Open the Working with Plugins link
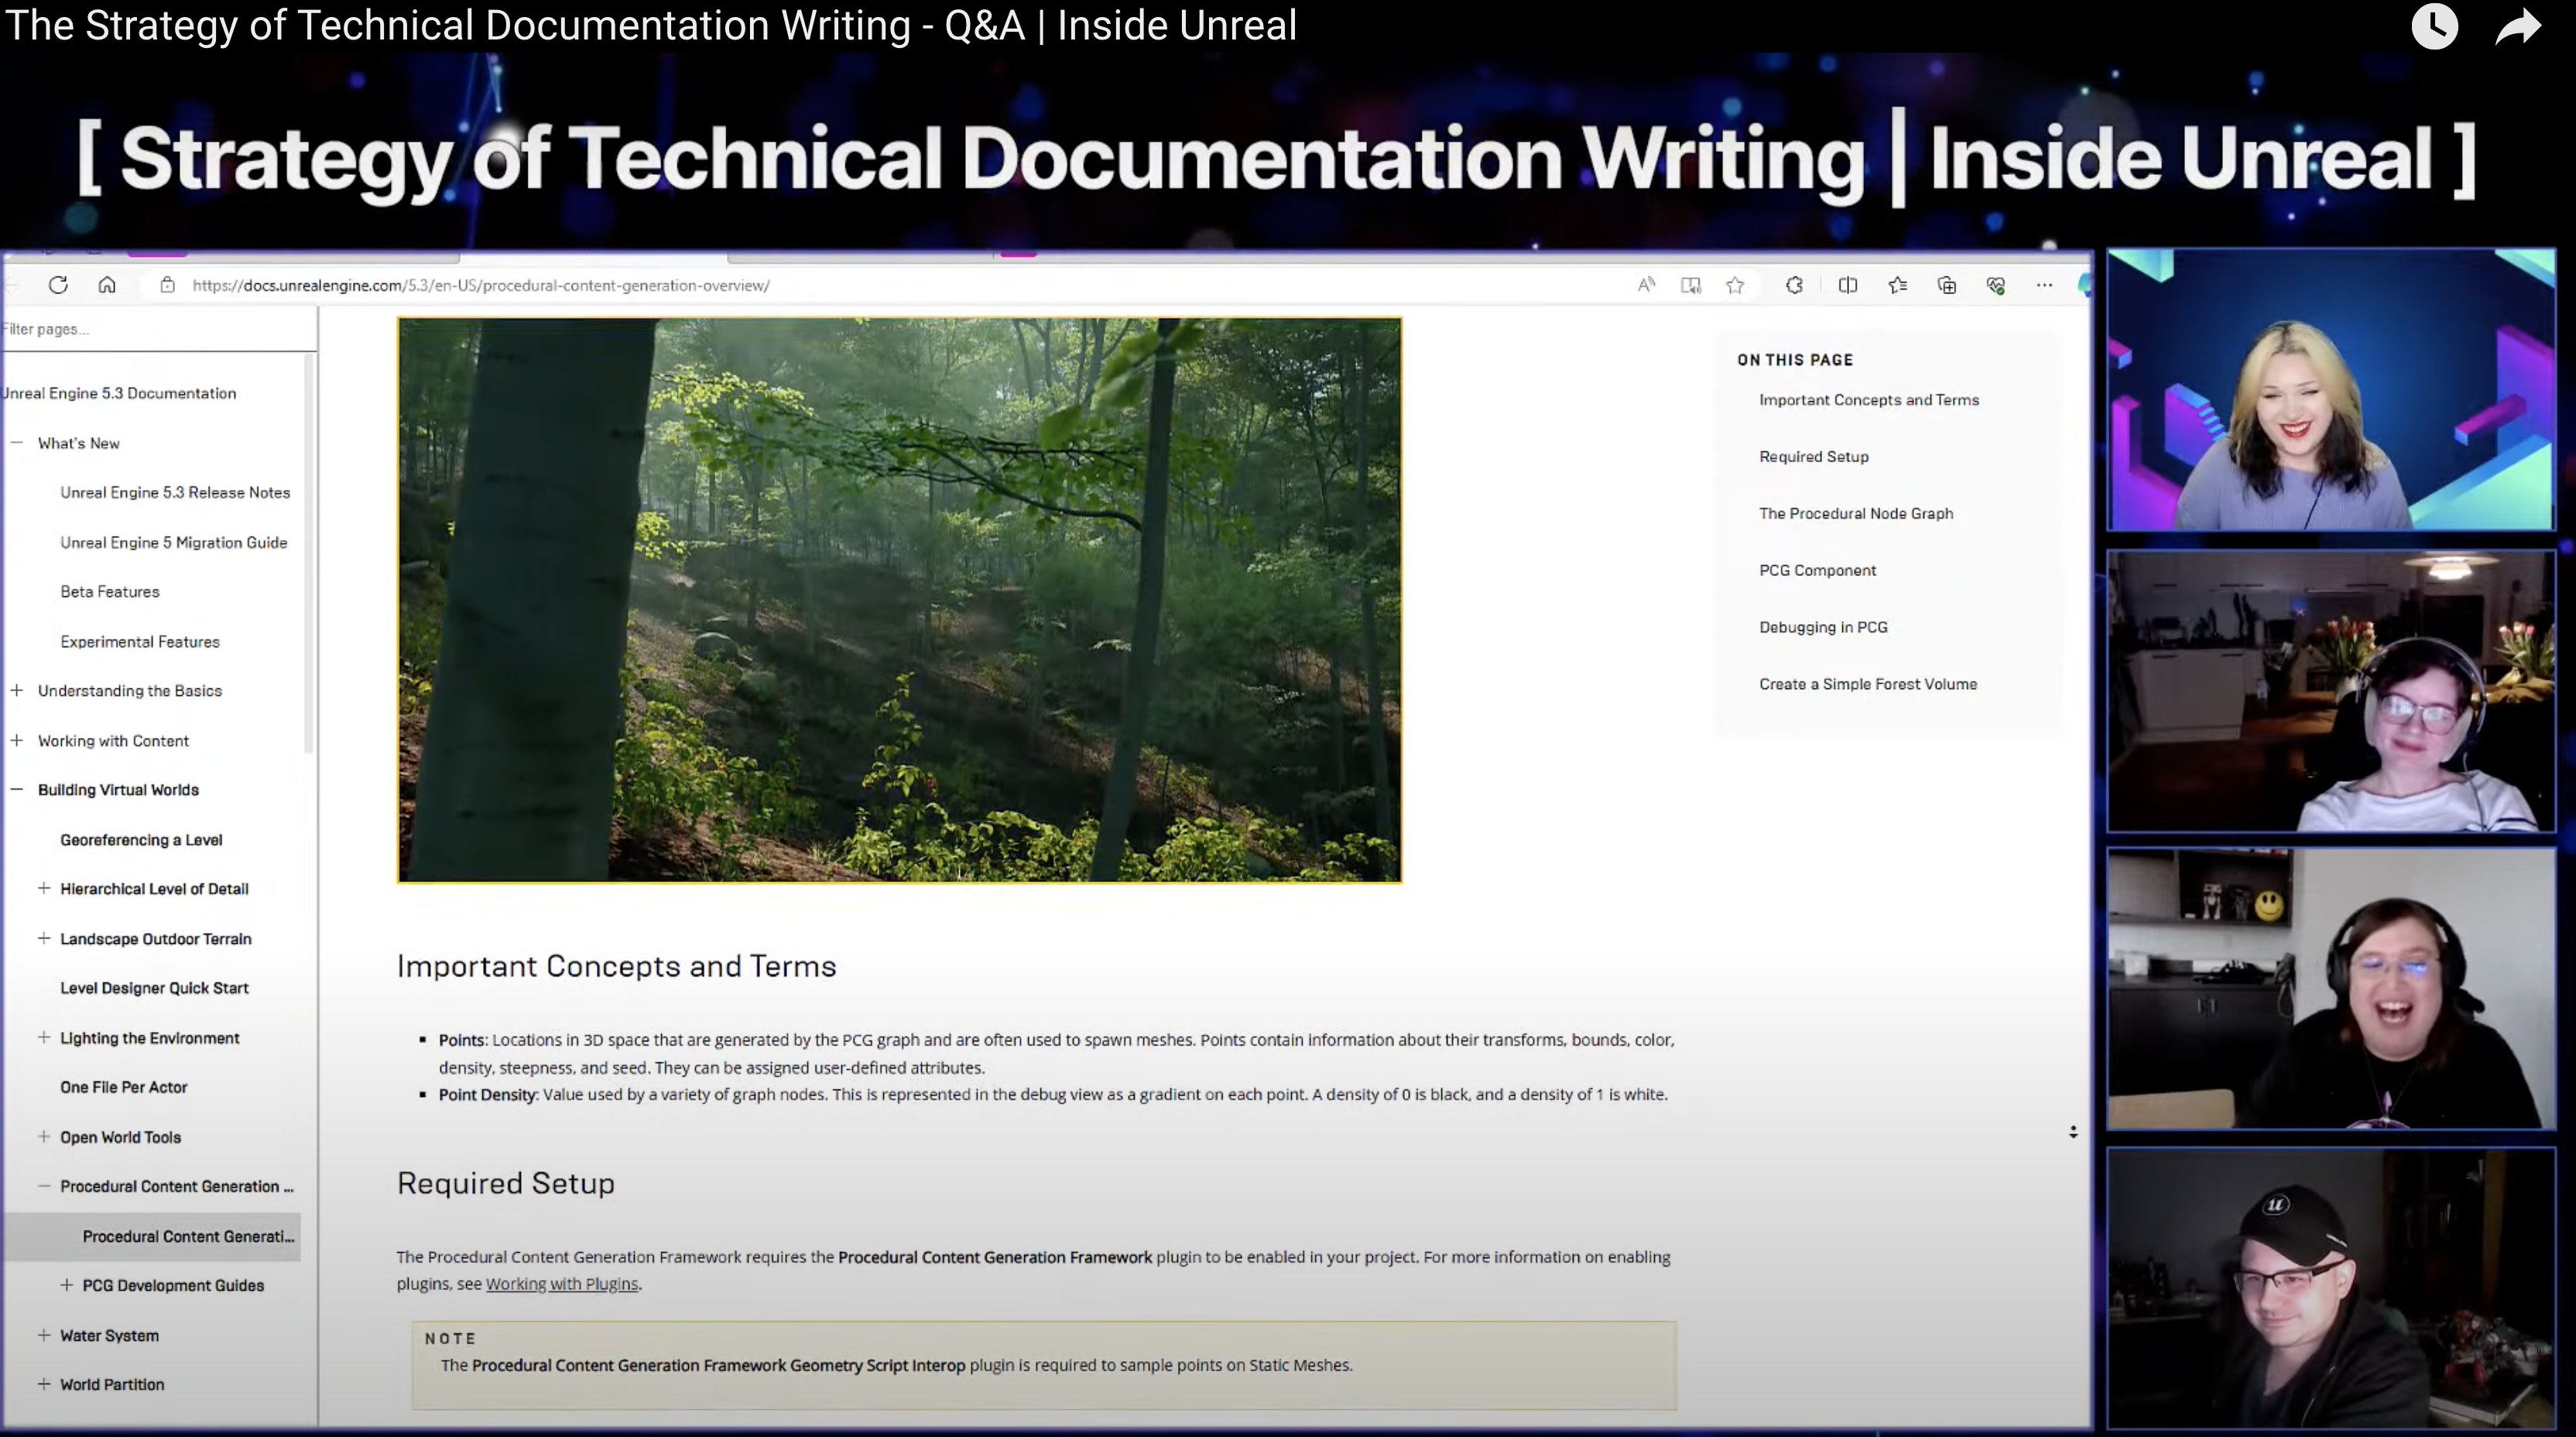 pos(562,1283)
